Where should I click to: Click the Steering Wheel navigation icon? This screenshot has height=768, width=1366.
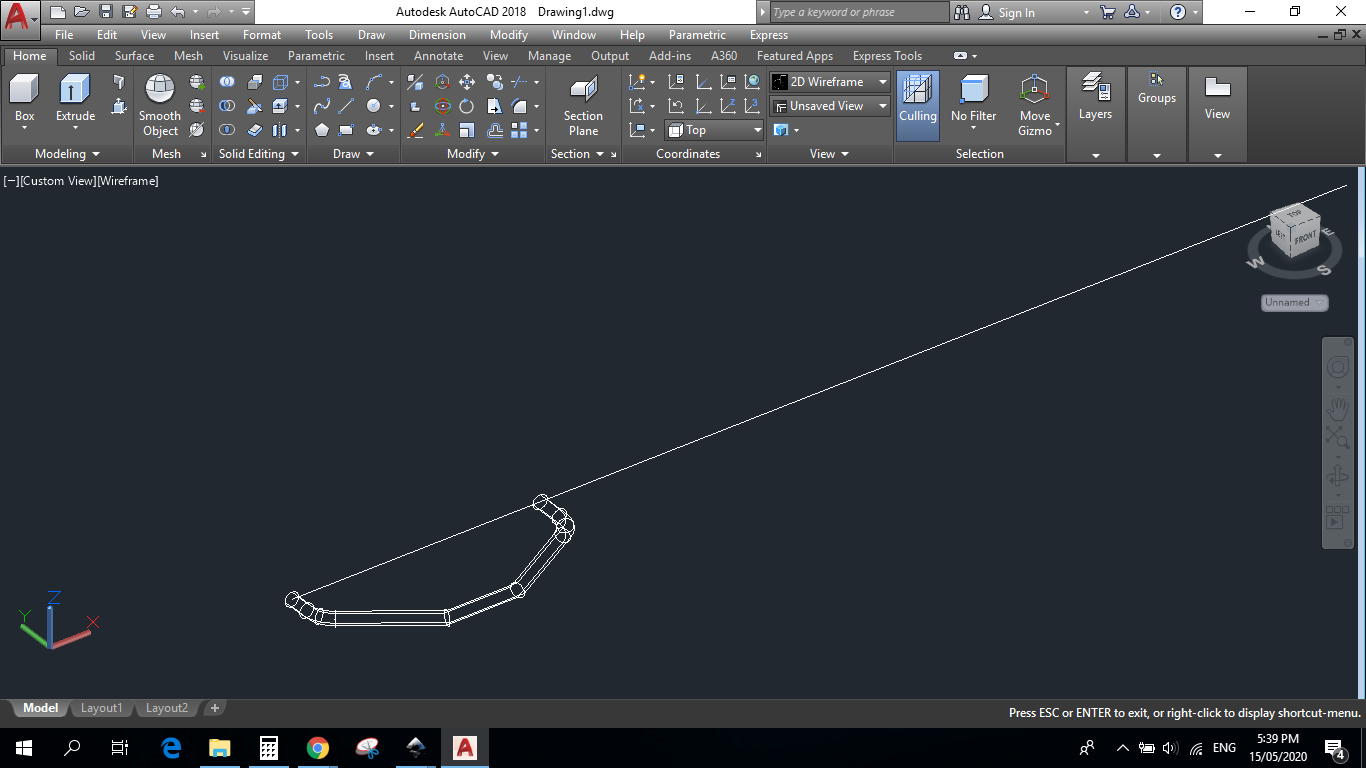(1337, 368)
